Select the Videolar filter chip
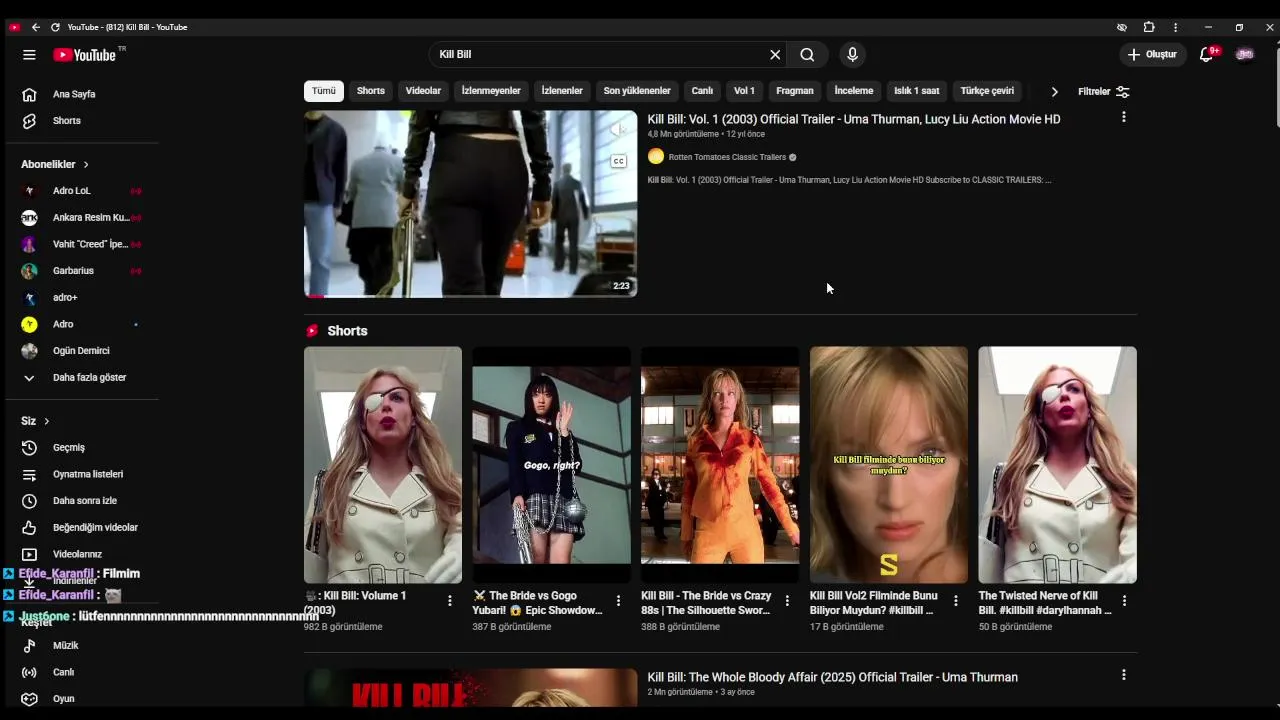This screenshot has width=1280, height=720. click(423, 91)
